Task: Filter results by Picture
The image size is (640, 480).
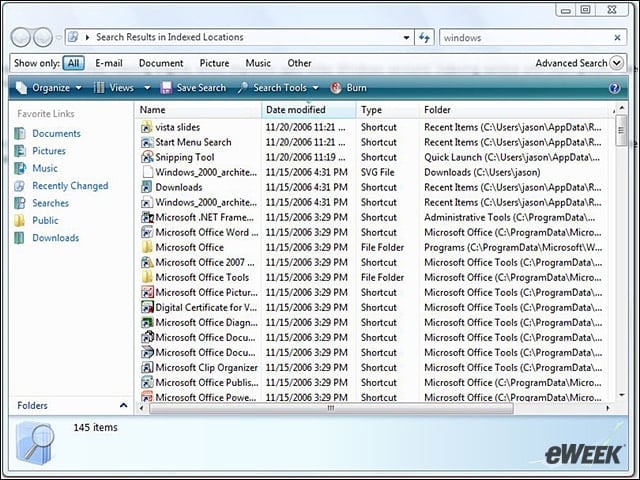Action: (214, 63)
